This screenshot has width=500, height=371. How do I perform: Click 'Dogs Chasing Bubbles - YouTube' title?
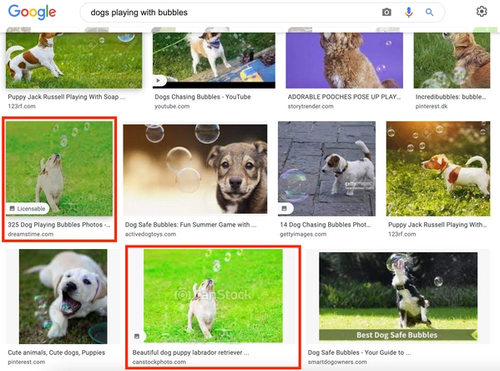(x=203, y=97)
